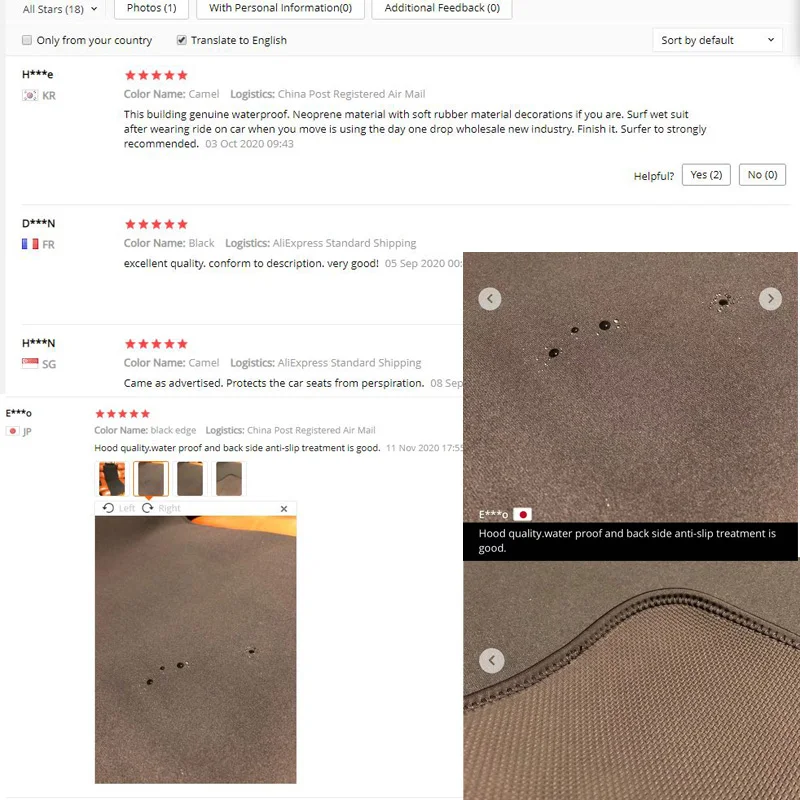Image resolution: width=800 pixels, height=800 pixels.
Task: Filter reviews by Photos (1)
Action: tap(152, 8)
